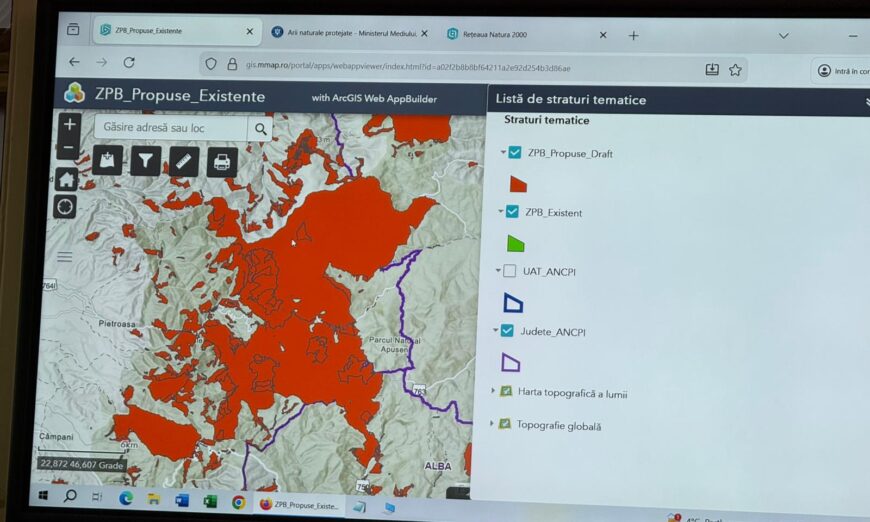Uncheck the ZPB_Propuse_Draft layer checkbox
870x522 pixels.
[515, 153]
